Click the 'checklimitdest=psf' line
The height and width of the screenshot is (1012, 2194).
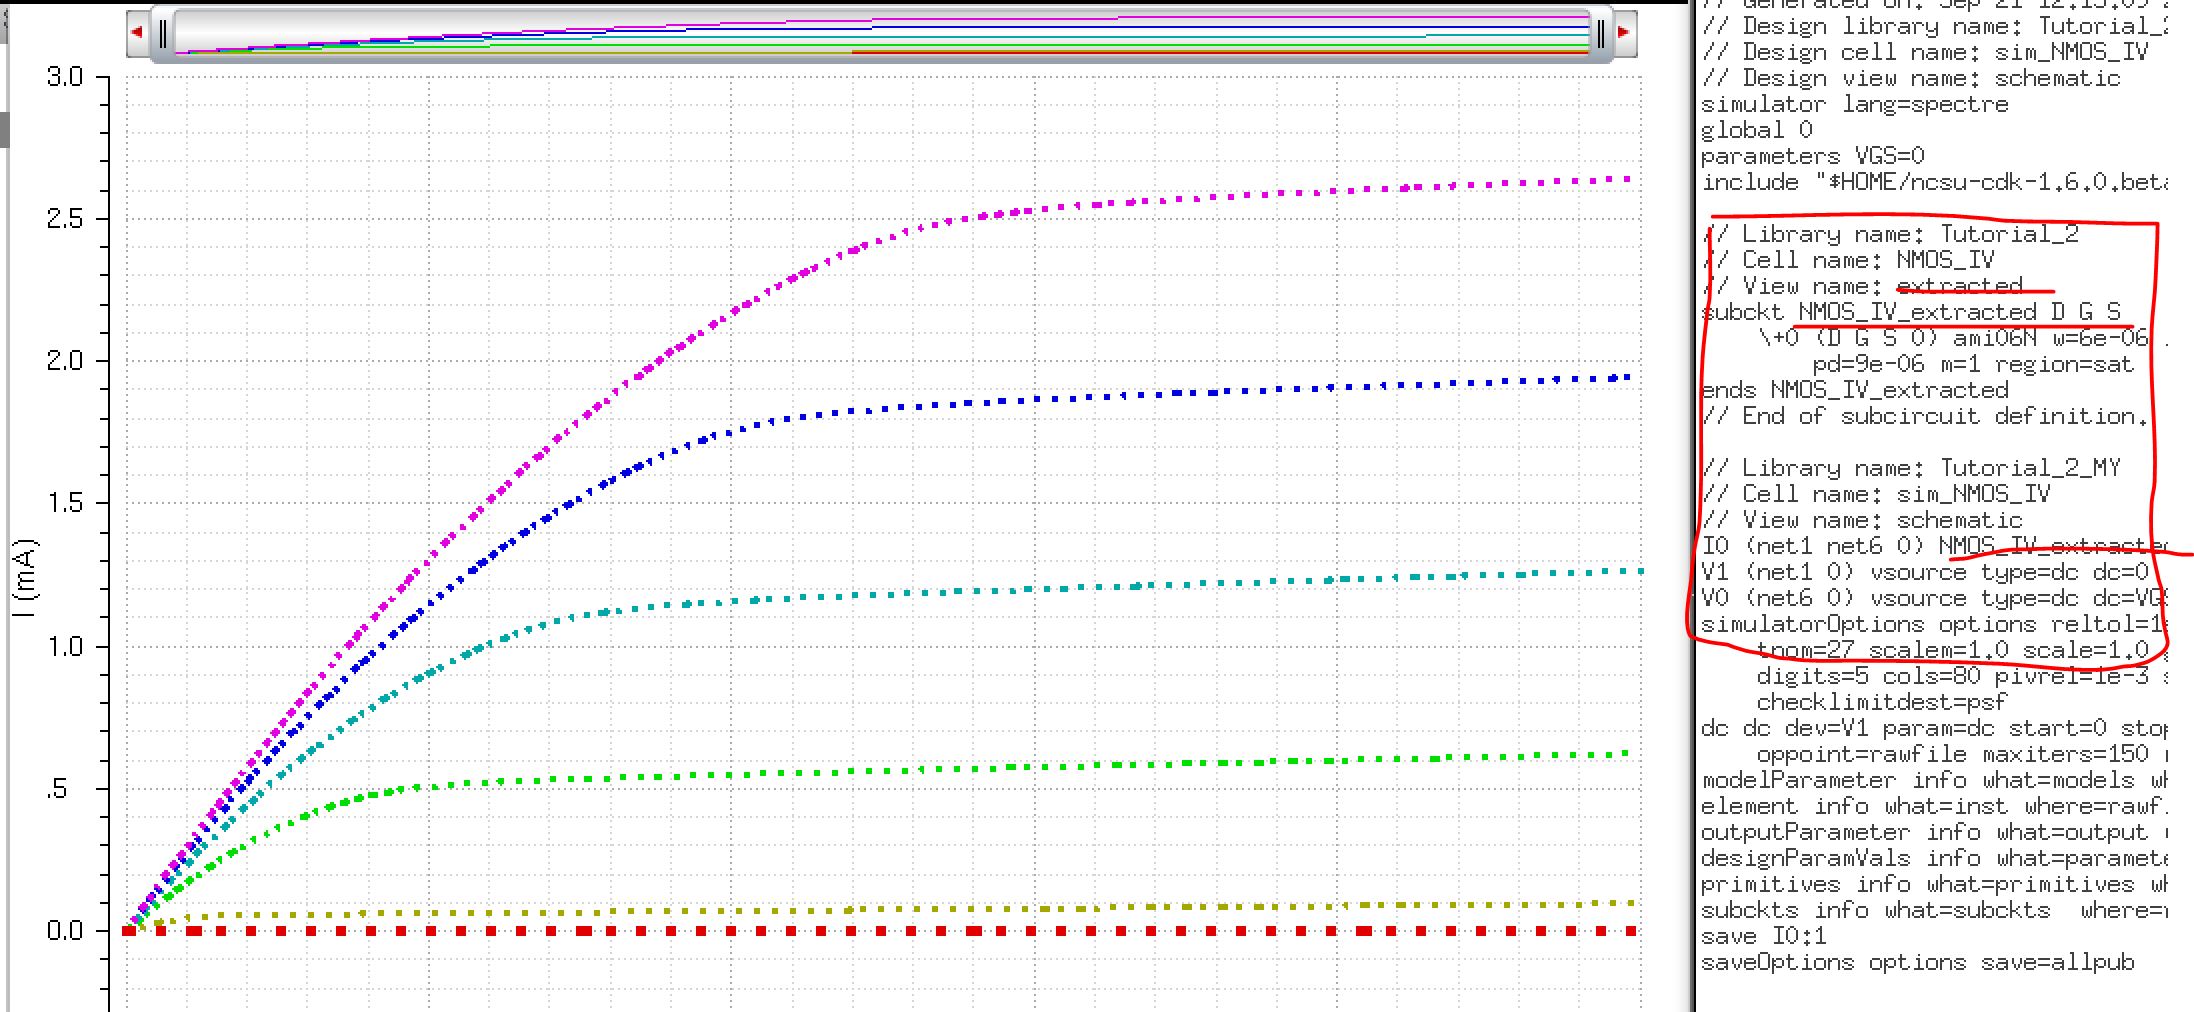tap(1882, 703)
